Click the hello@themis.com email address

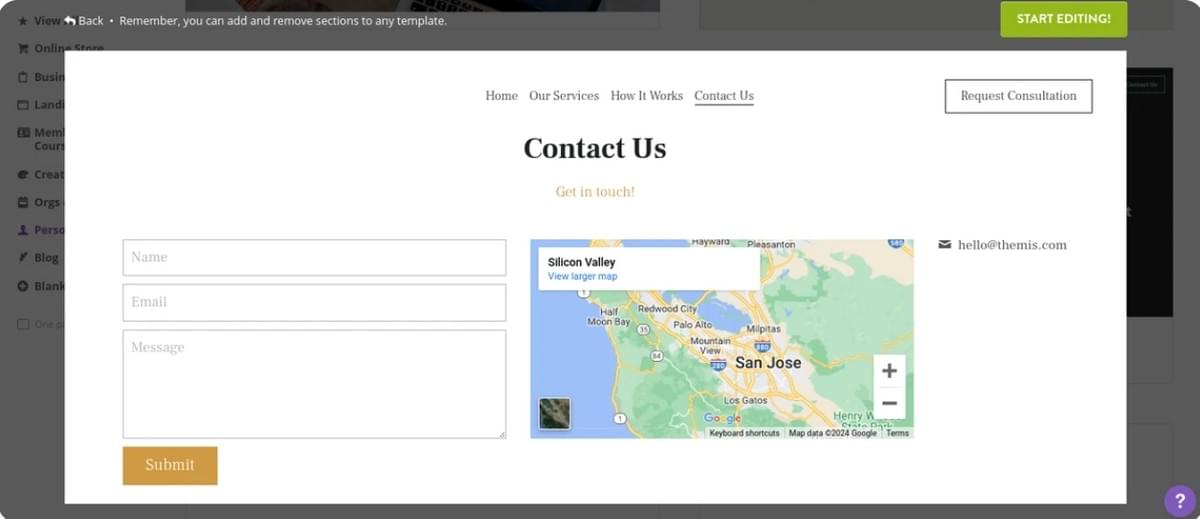[1012, 245]
